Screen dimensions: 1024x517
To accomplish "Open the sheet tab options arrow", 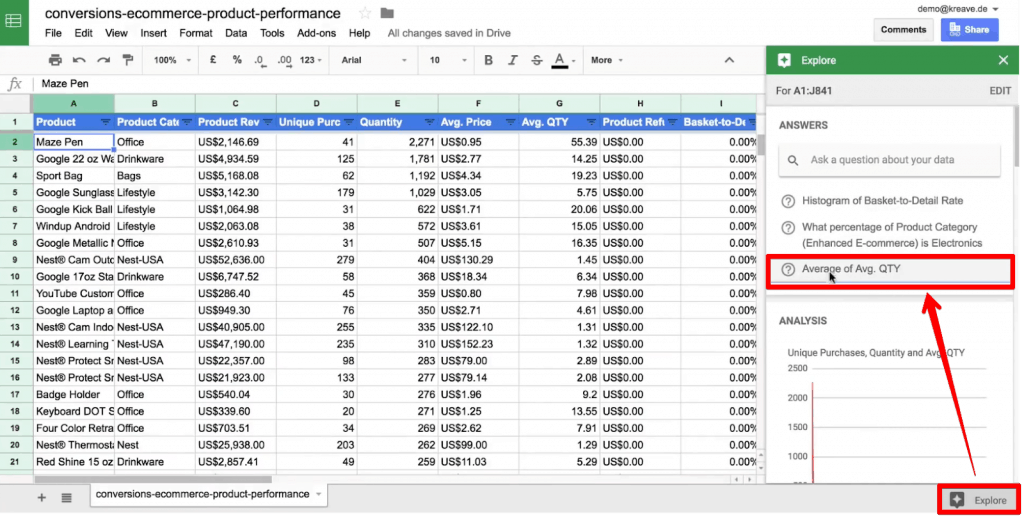I will tap(319, 494).
